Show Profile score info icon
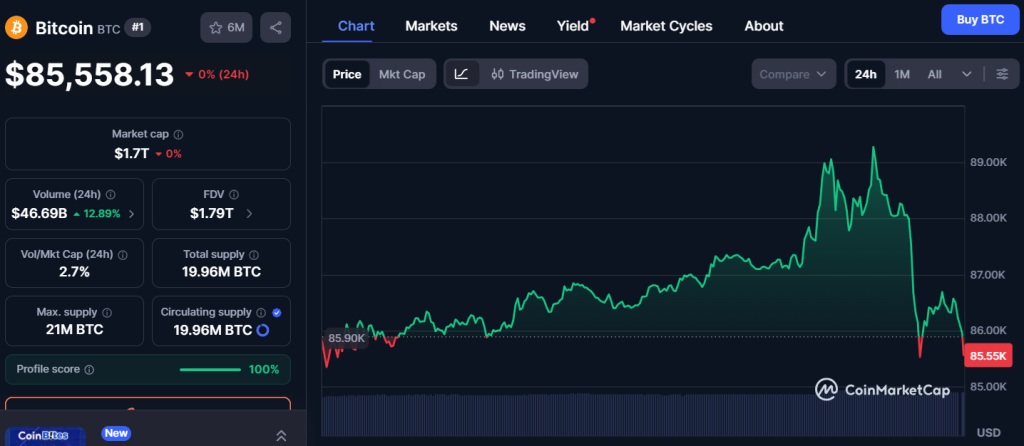1024x446 pixels. tap(89, 370)
